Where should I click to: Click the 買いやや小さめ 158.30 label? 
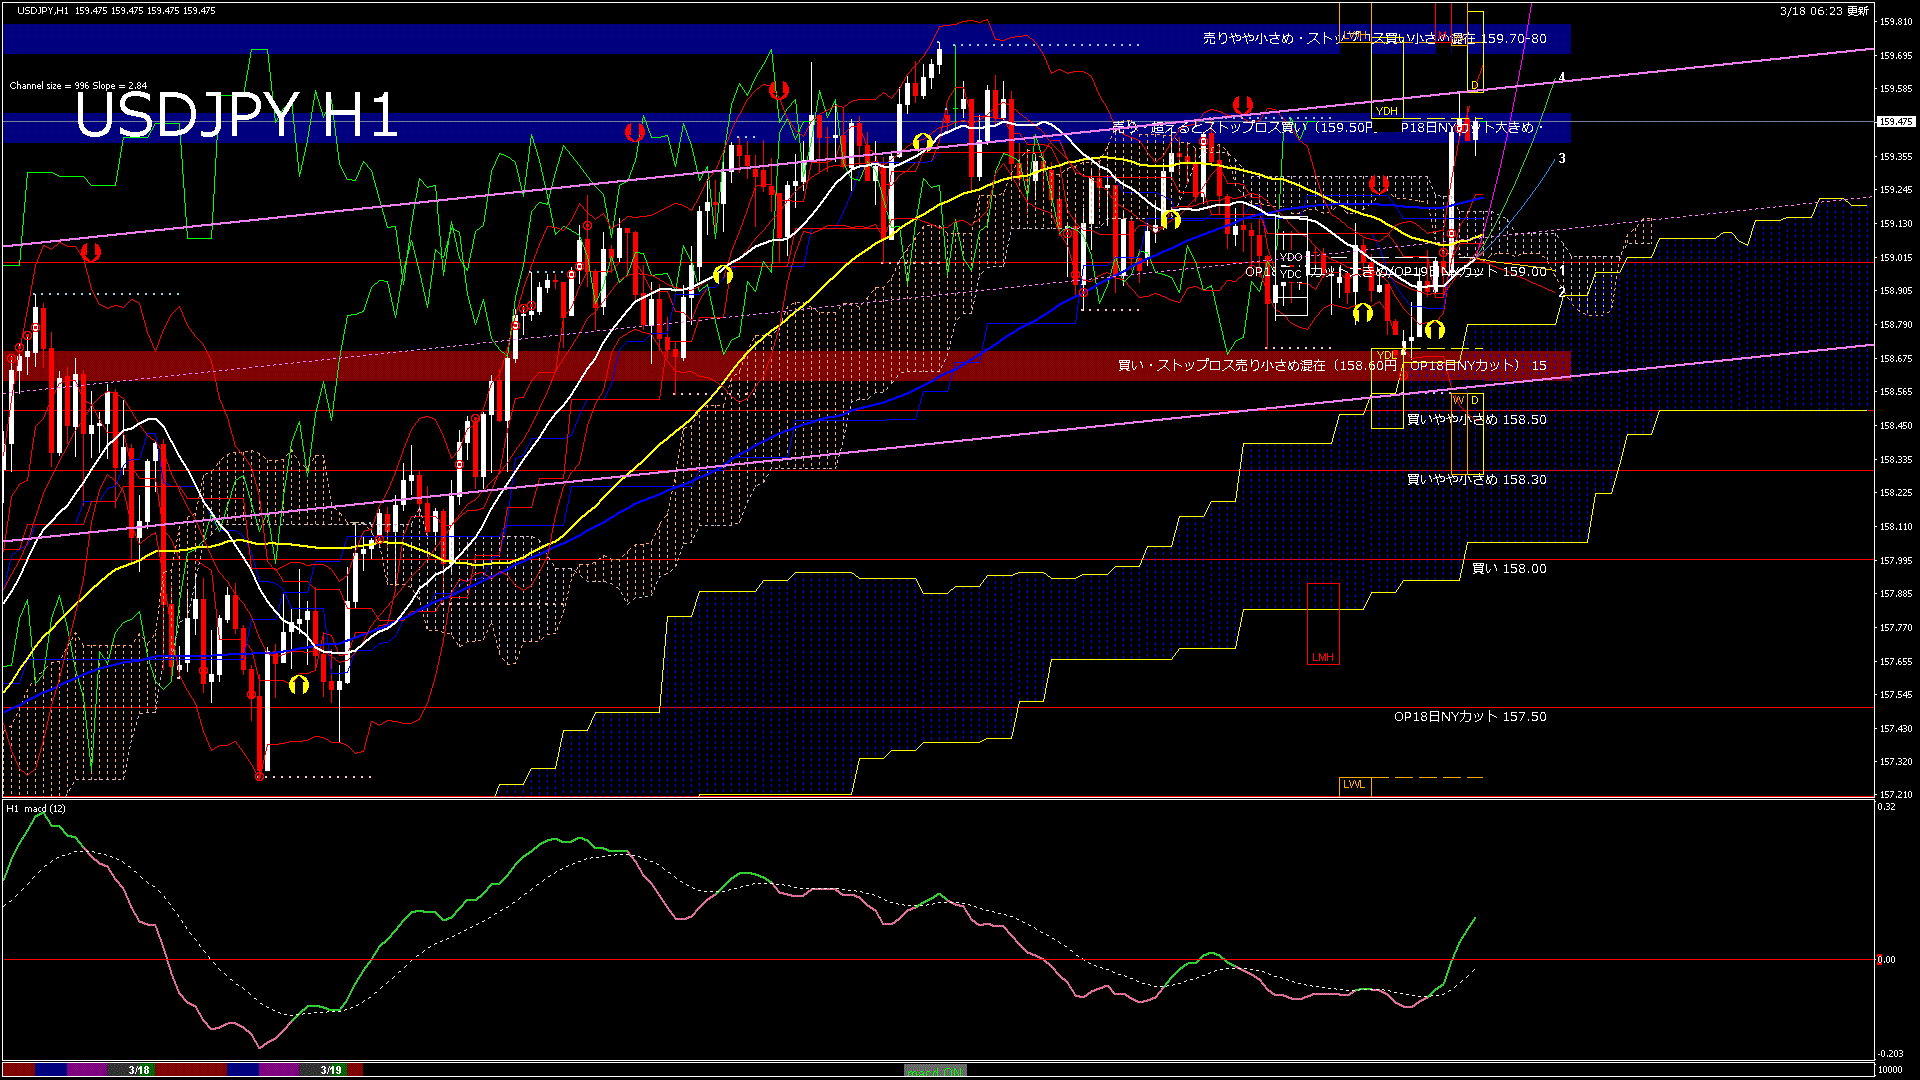click(x=1476, y=480)
